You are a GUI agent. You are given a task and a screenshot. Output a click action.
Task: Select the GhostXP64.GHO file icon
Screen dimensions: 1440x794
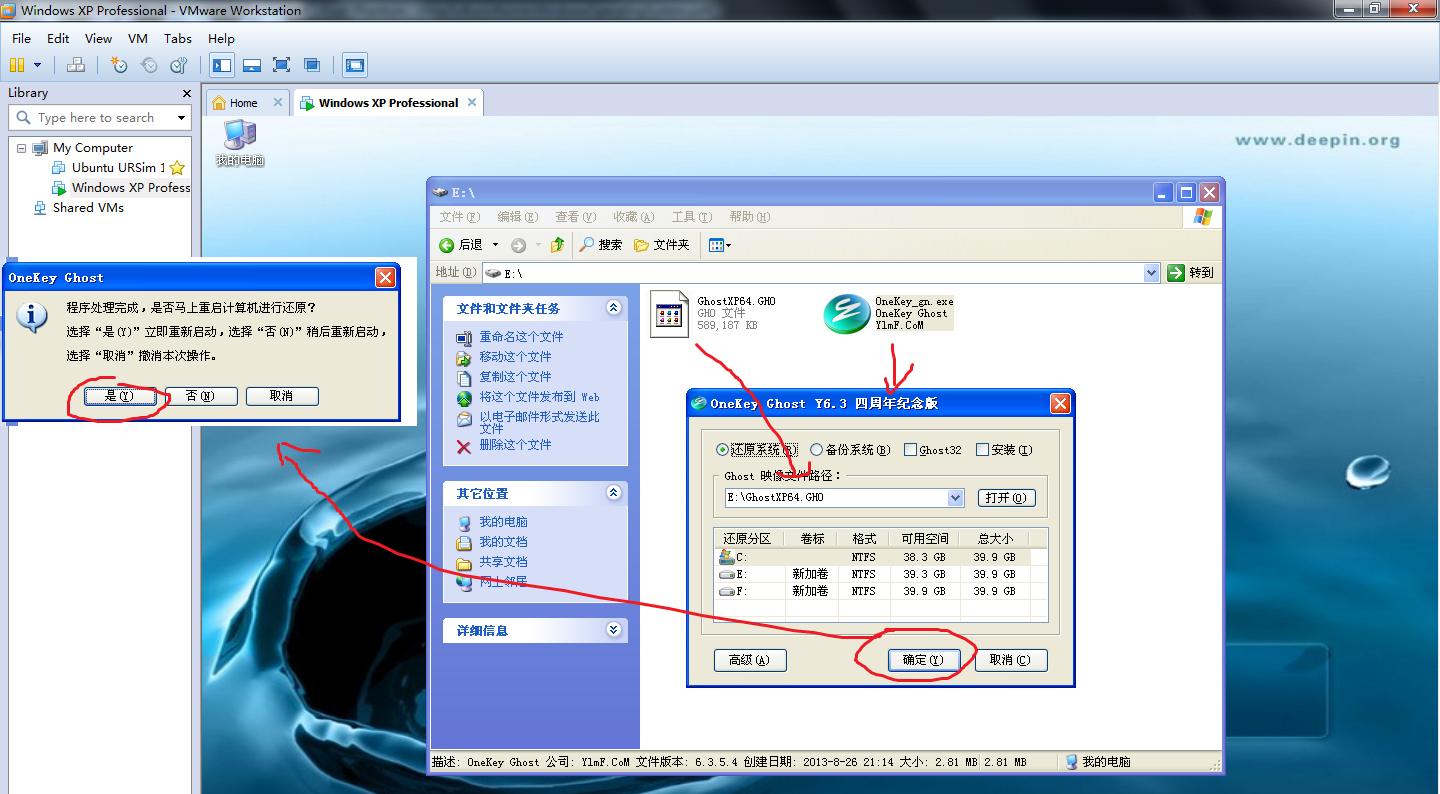tap(669, 313)
